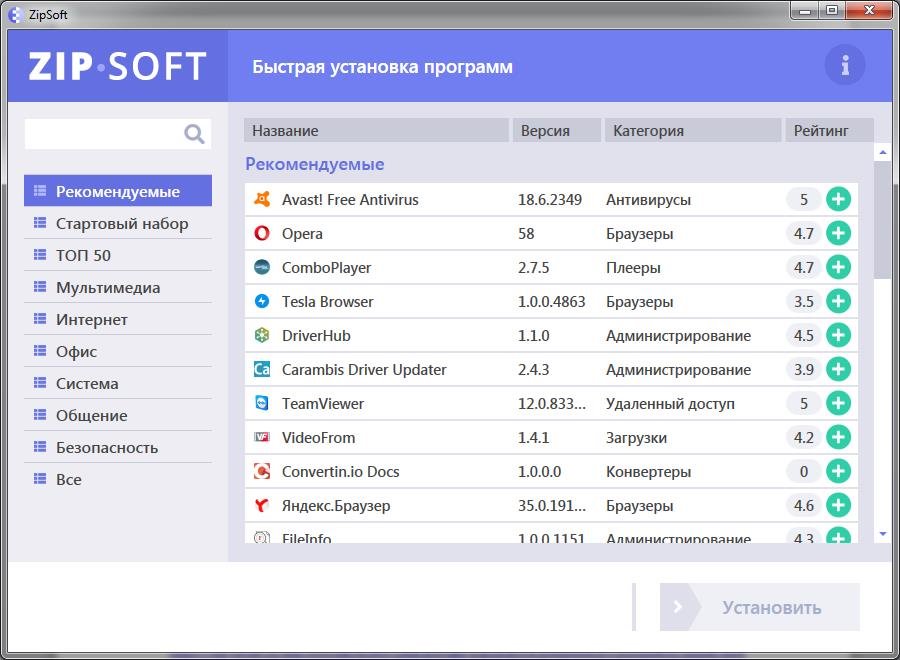
Task: Click the Антивирусы category cell
Action: (649, 200)
